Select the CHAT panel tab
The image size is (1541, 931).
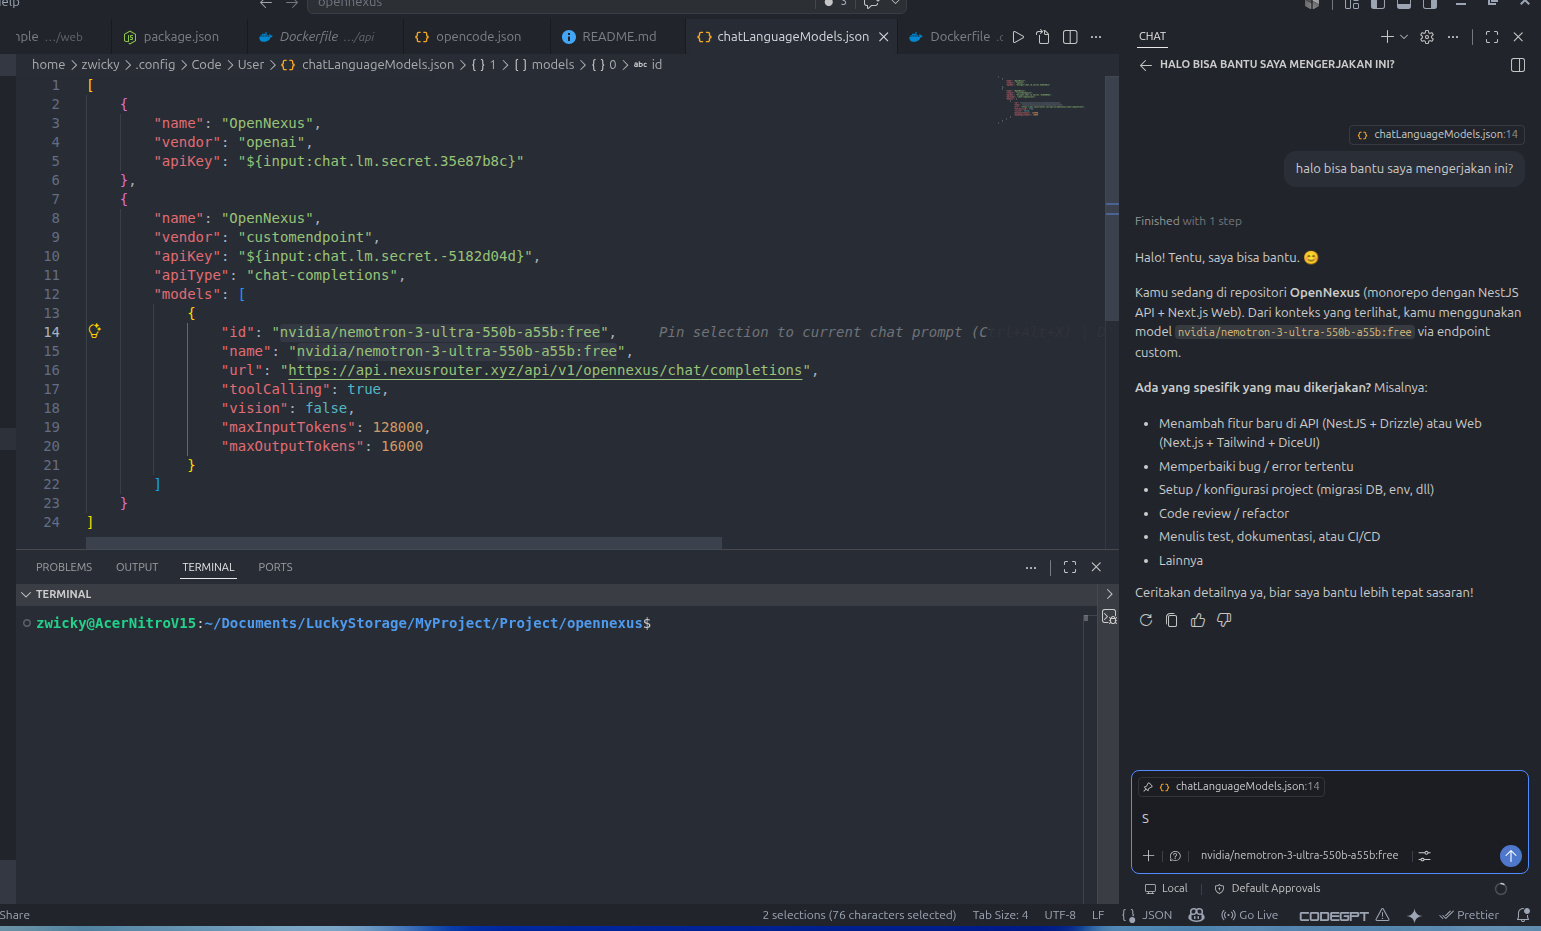tap(1152, 37)
